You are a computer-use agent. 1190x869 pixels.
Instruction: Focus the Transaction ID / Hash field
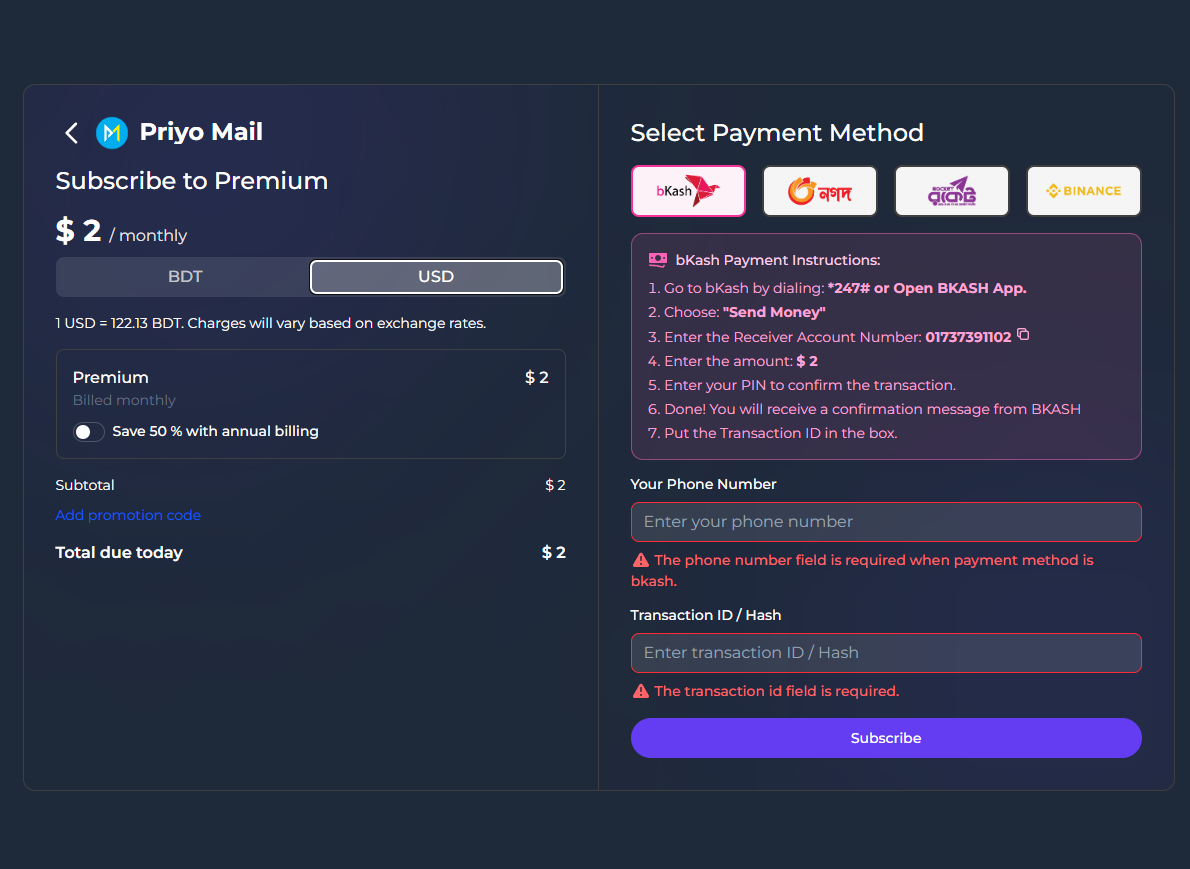point(885,653)
